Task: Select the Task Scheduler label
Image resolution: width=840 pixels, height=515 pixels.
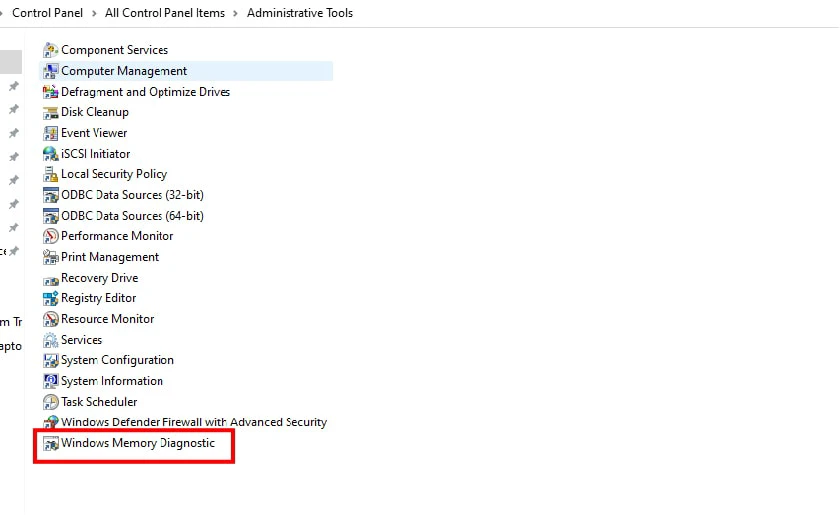Action: (x=99, y=402)
